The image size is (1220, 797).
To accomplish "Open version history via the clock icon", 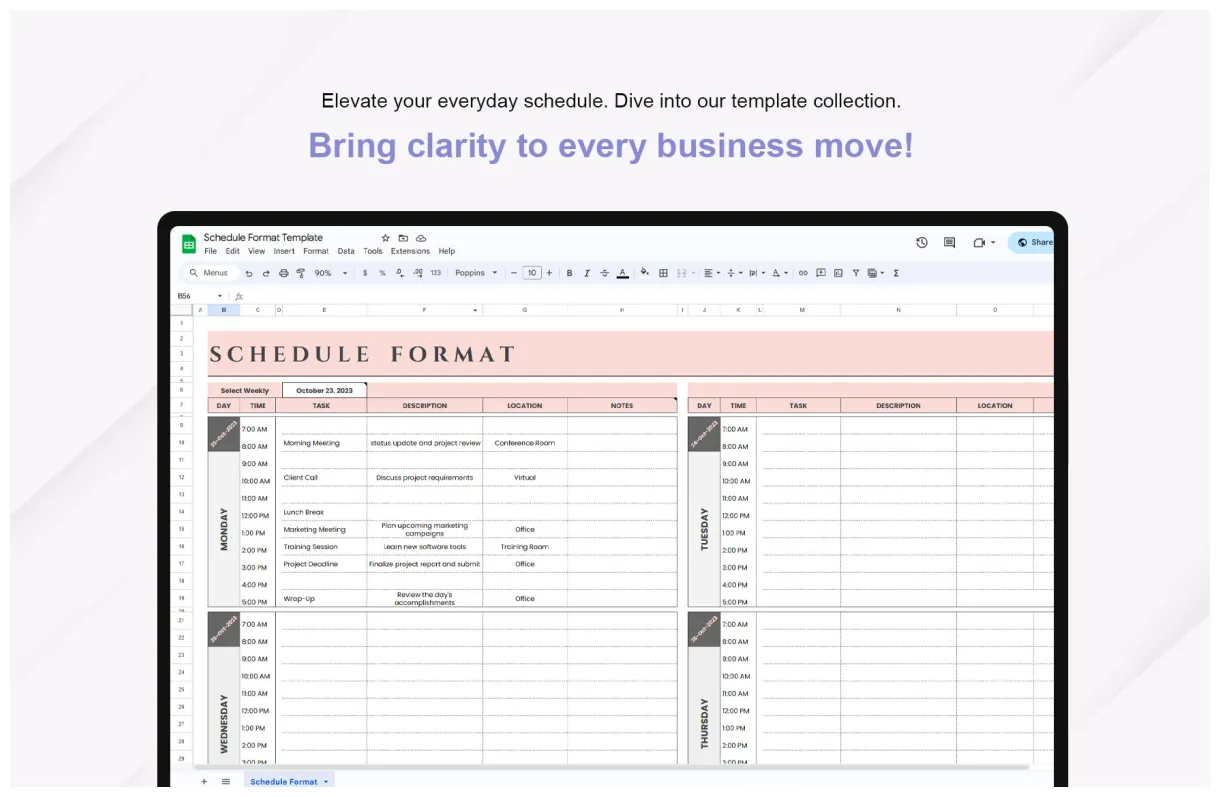I will 921,242.
